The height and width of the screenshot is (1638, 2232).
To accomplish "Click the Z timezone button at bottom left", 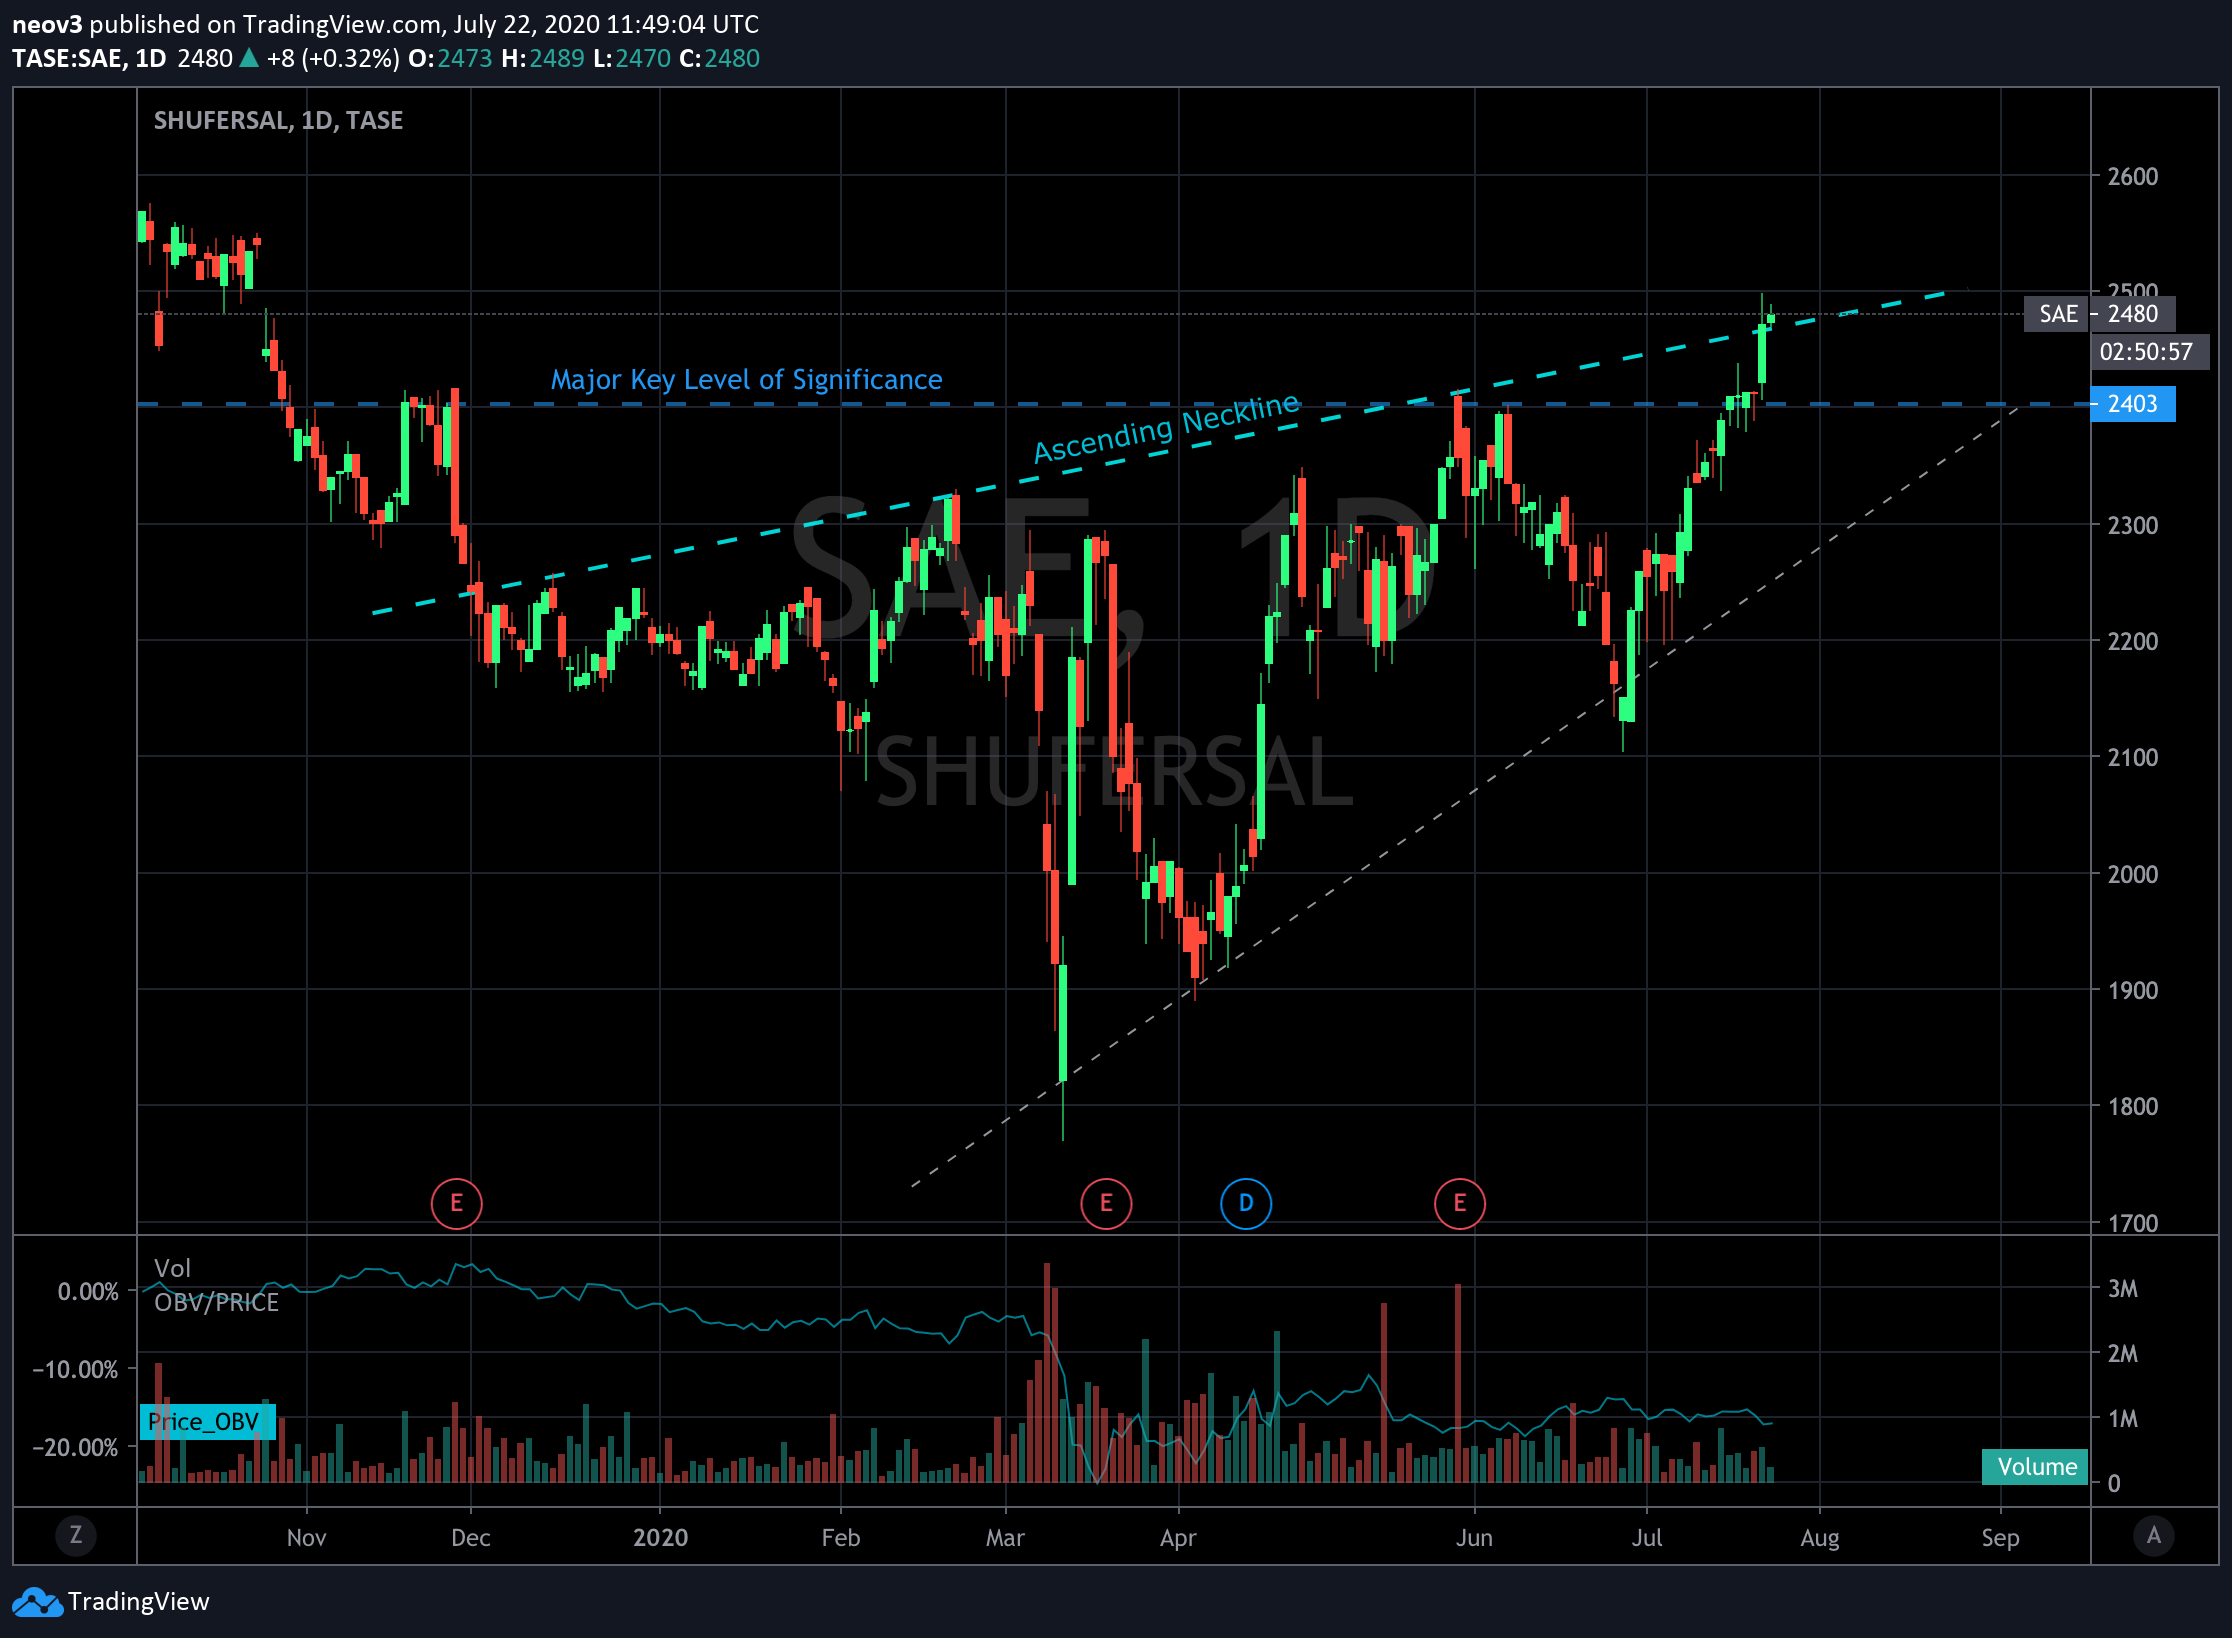I will coord(75,1535).
